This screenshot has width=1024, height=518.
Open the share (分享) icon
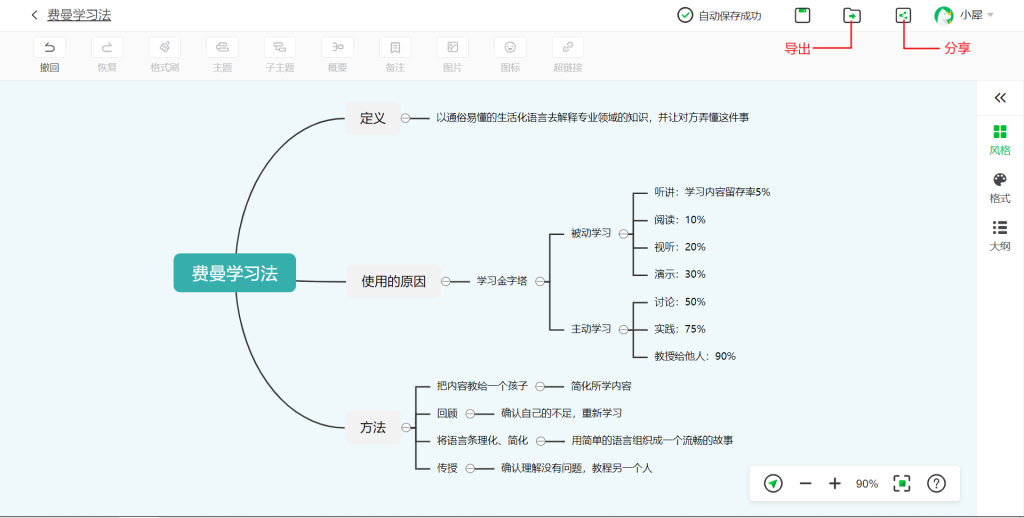903,15
